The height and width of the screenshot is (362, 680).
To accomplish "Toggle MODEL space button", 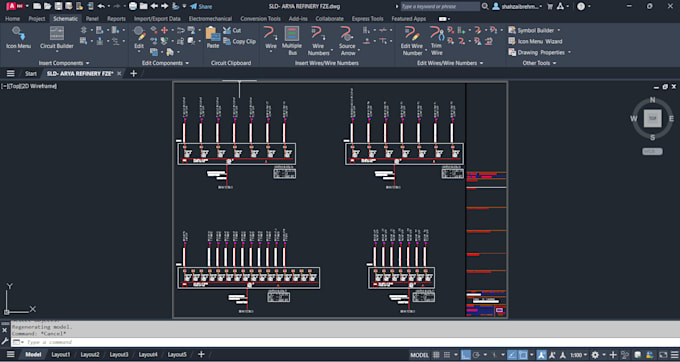I will tap(419, 355).
